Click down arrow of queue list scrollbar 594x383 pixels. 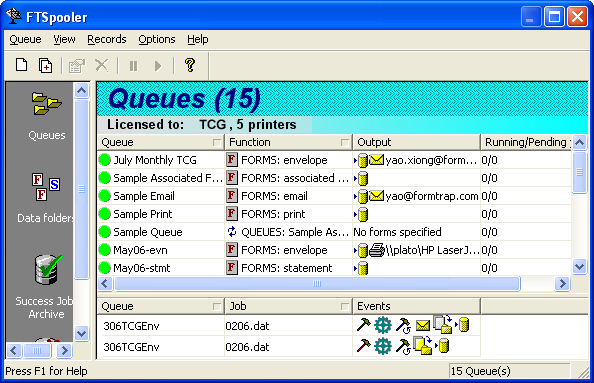(x=580, y=267)
